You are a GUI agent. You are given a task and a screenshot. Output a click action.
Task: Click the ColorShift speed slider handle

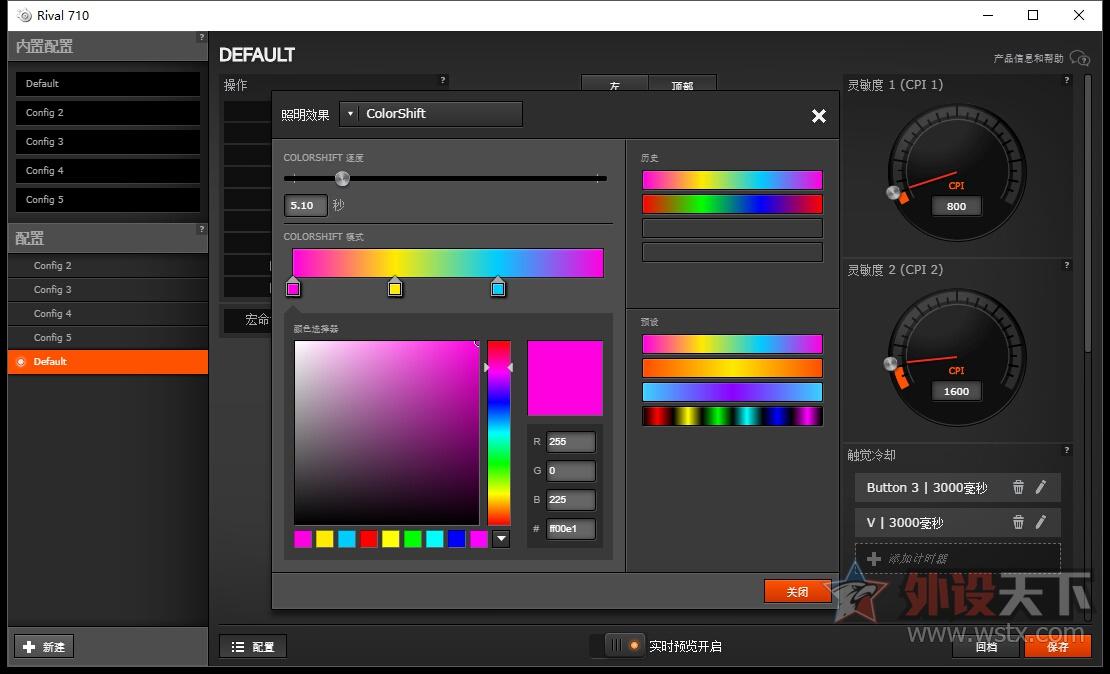tap(342, 178)
